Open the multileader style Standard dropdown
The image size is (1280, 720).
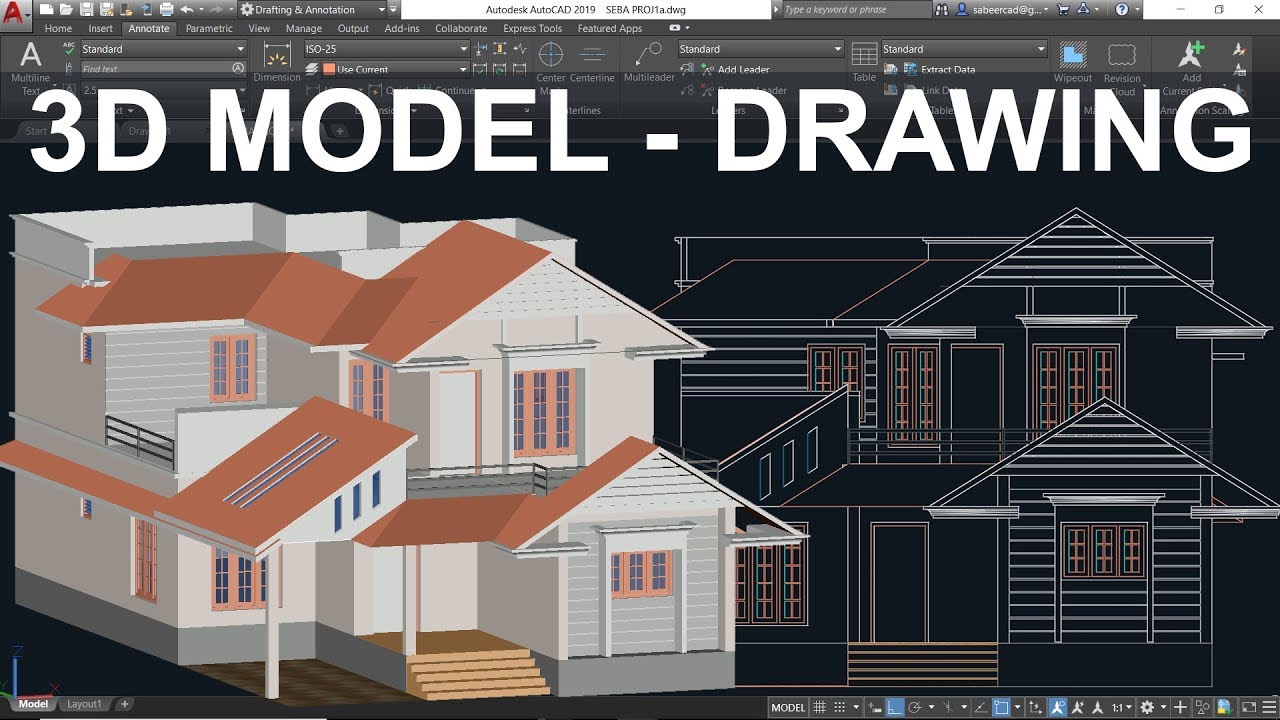tap(761, 49)
